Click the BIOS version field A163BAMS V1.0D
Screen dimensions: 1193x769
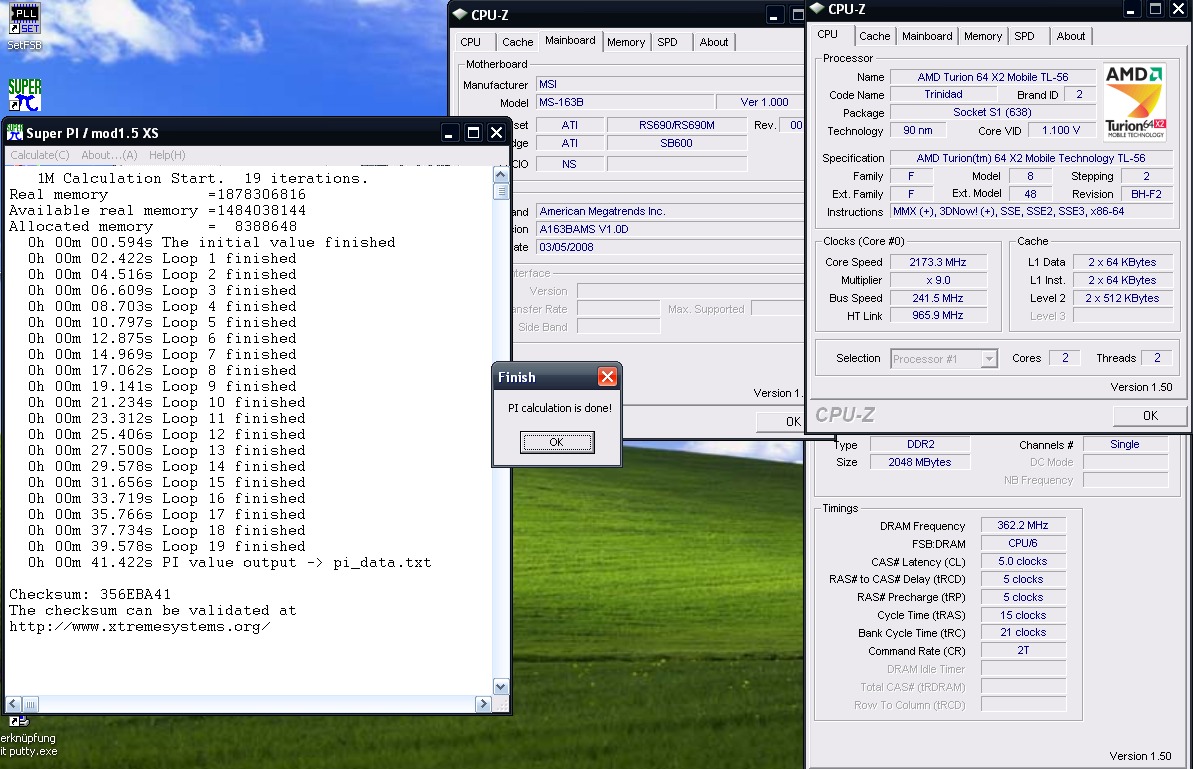click(x=670, y=229)
